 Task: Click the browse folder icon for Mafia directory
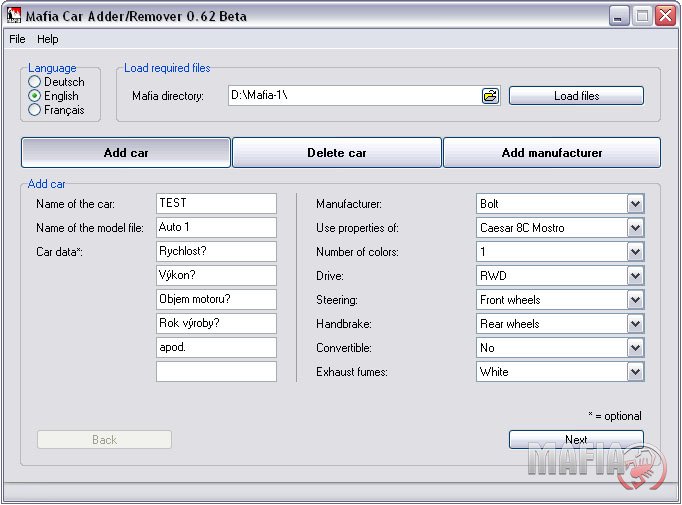490,96
